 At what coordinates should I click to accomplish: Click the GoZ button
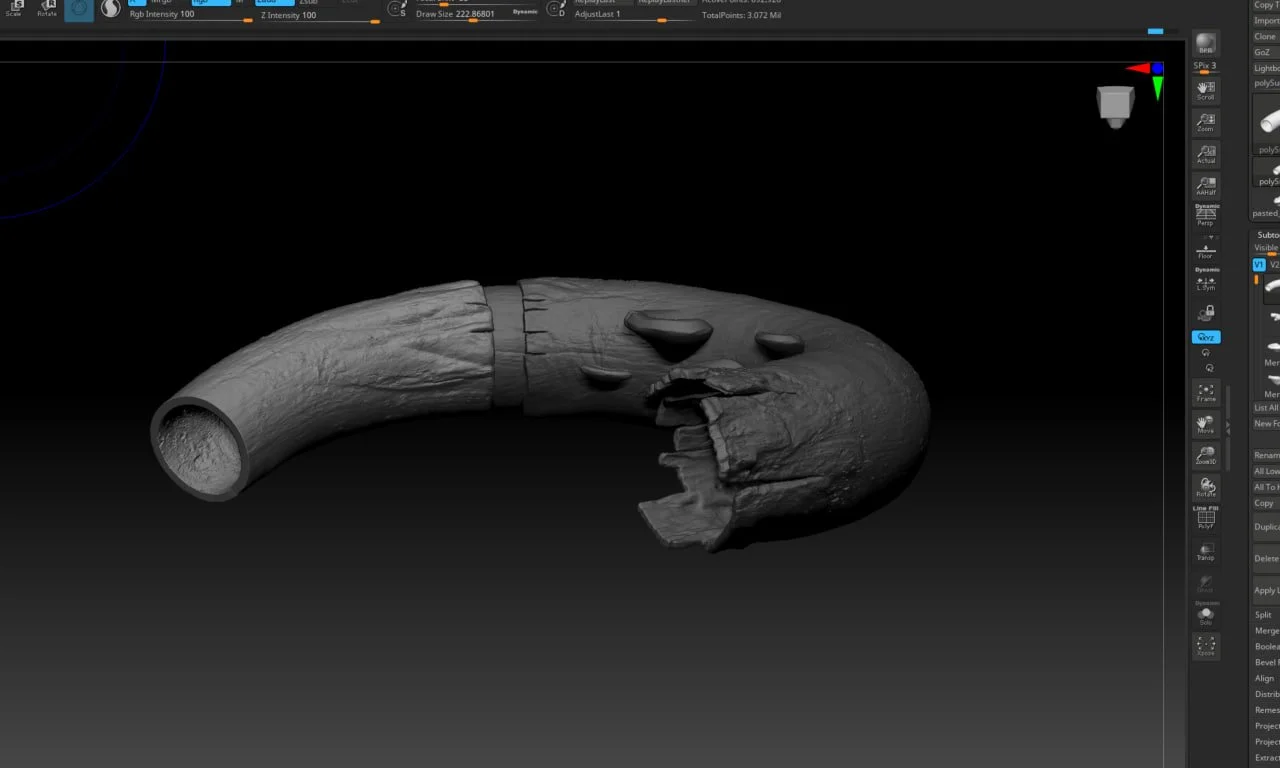(1266, 52)
